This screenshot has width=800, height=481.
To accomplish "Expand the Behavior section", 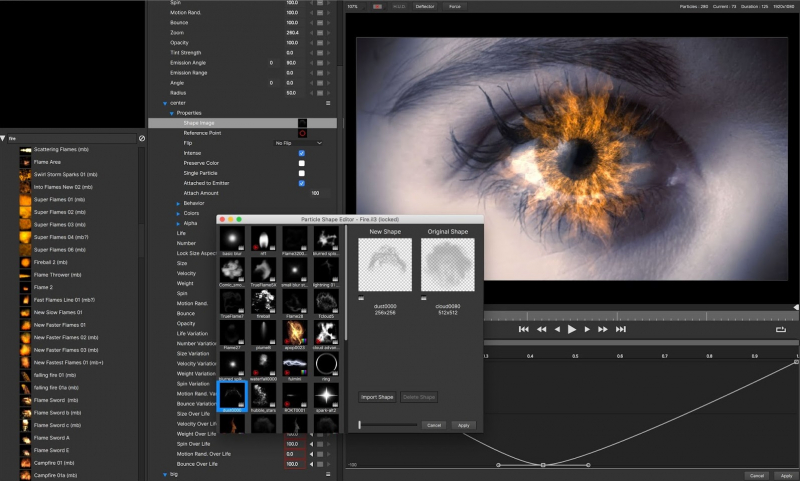I will pos(177,203).
